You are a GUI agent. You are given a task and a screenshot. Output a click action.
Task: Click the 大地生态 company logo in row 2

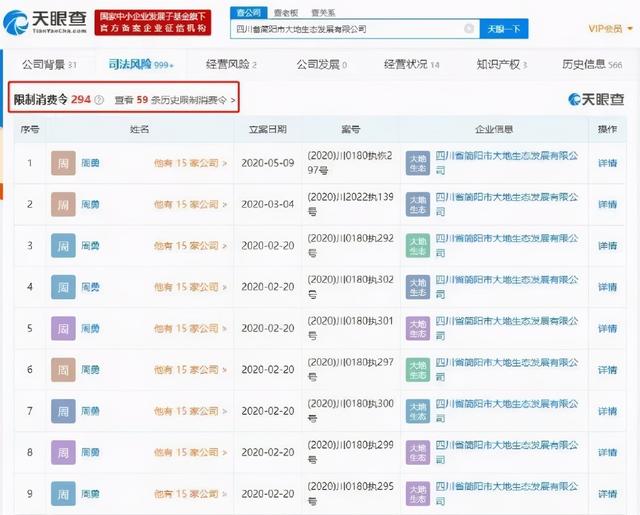418,204
